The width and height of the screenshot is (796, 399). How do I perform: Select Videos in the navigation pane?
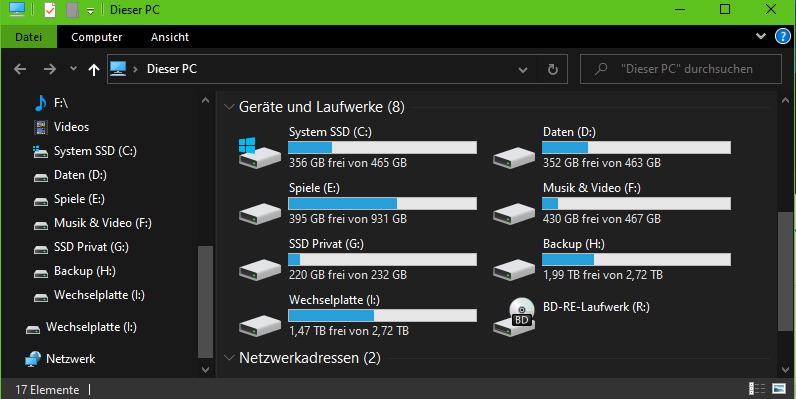(x=72, y=127)
